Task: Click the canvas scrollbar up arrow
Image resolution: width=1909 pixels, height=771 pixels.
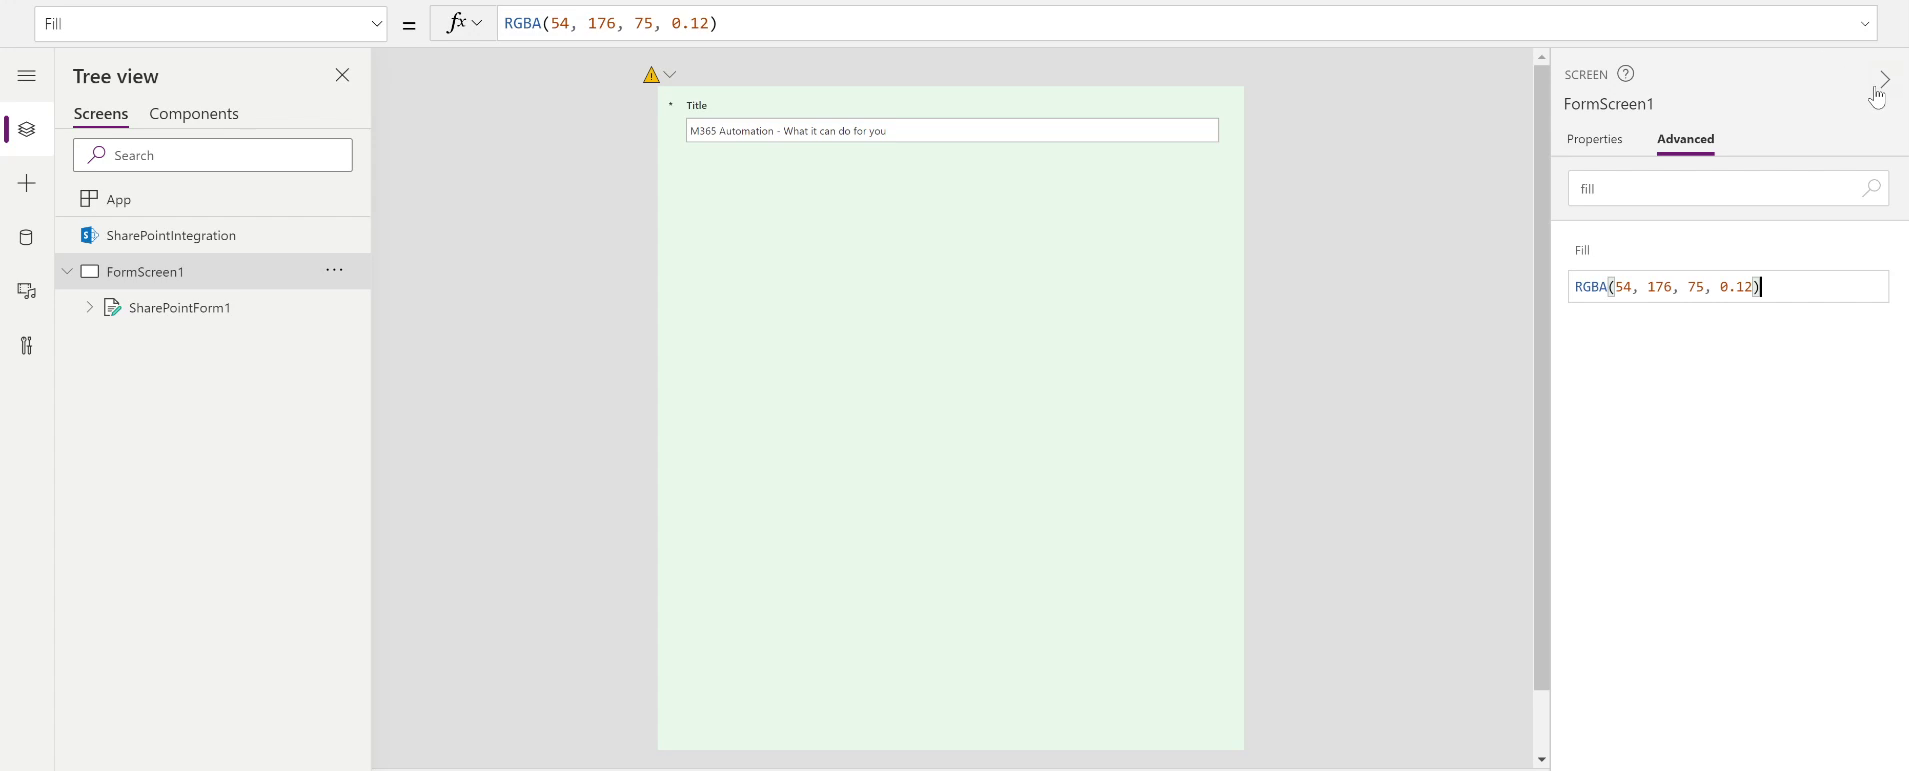Action: [x=1541, y=57]
